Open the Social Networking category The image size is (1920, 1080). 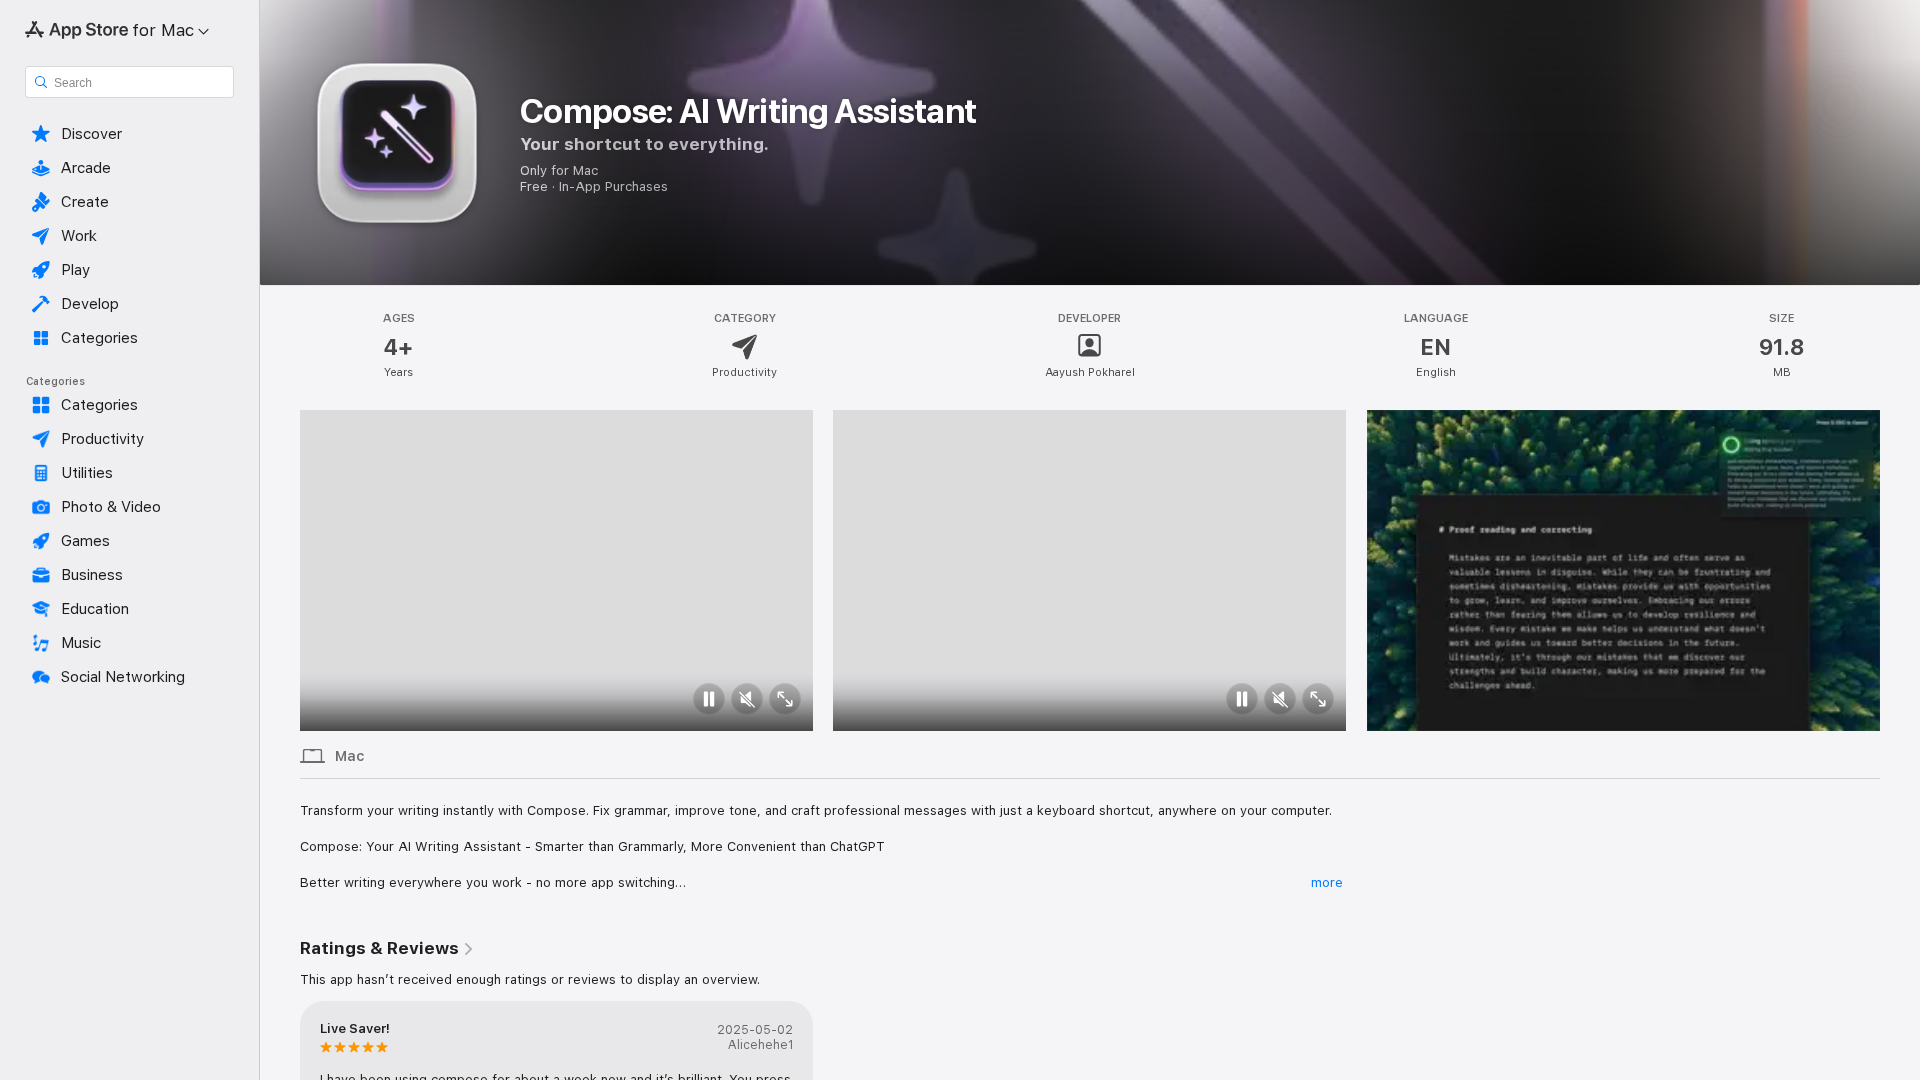pyautogui.click(x=122, y=677)
